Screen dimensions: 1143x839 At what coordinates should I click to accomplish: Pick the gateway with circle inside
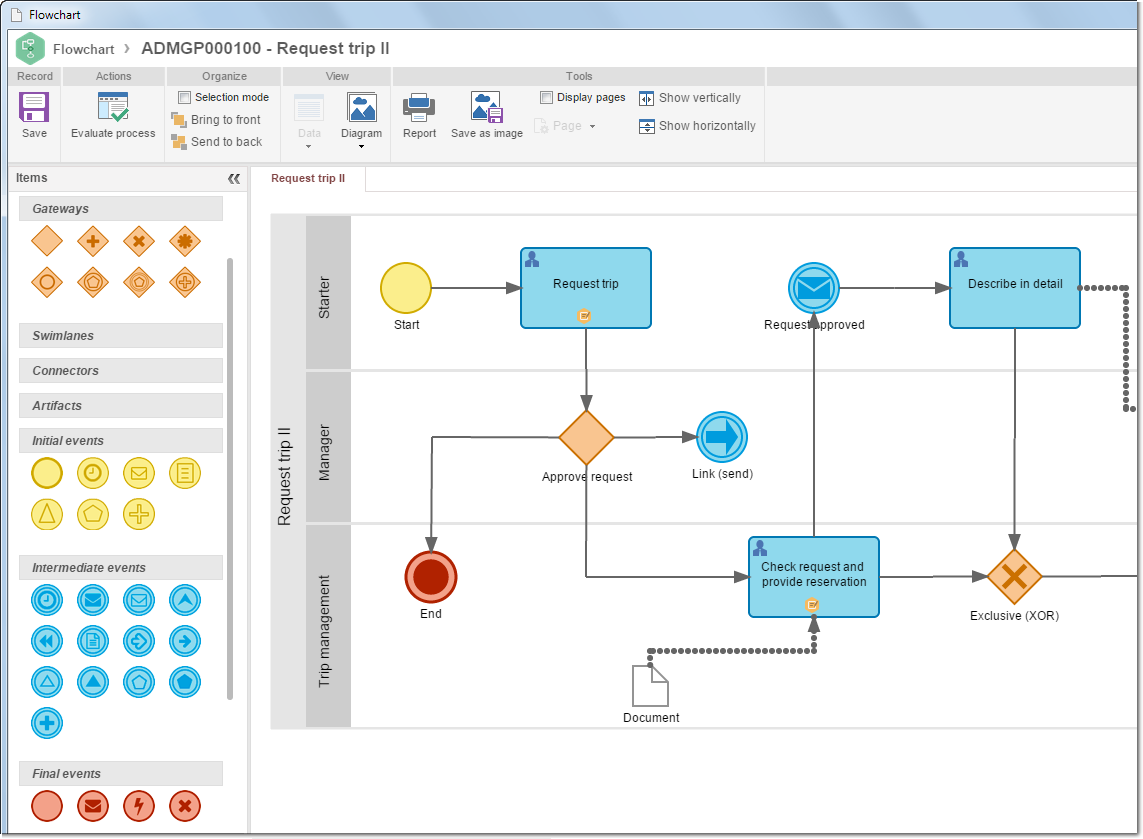point(47,282)
